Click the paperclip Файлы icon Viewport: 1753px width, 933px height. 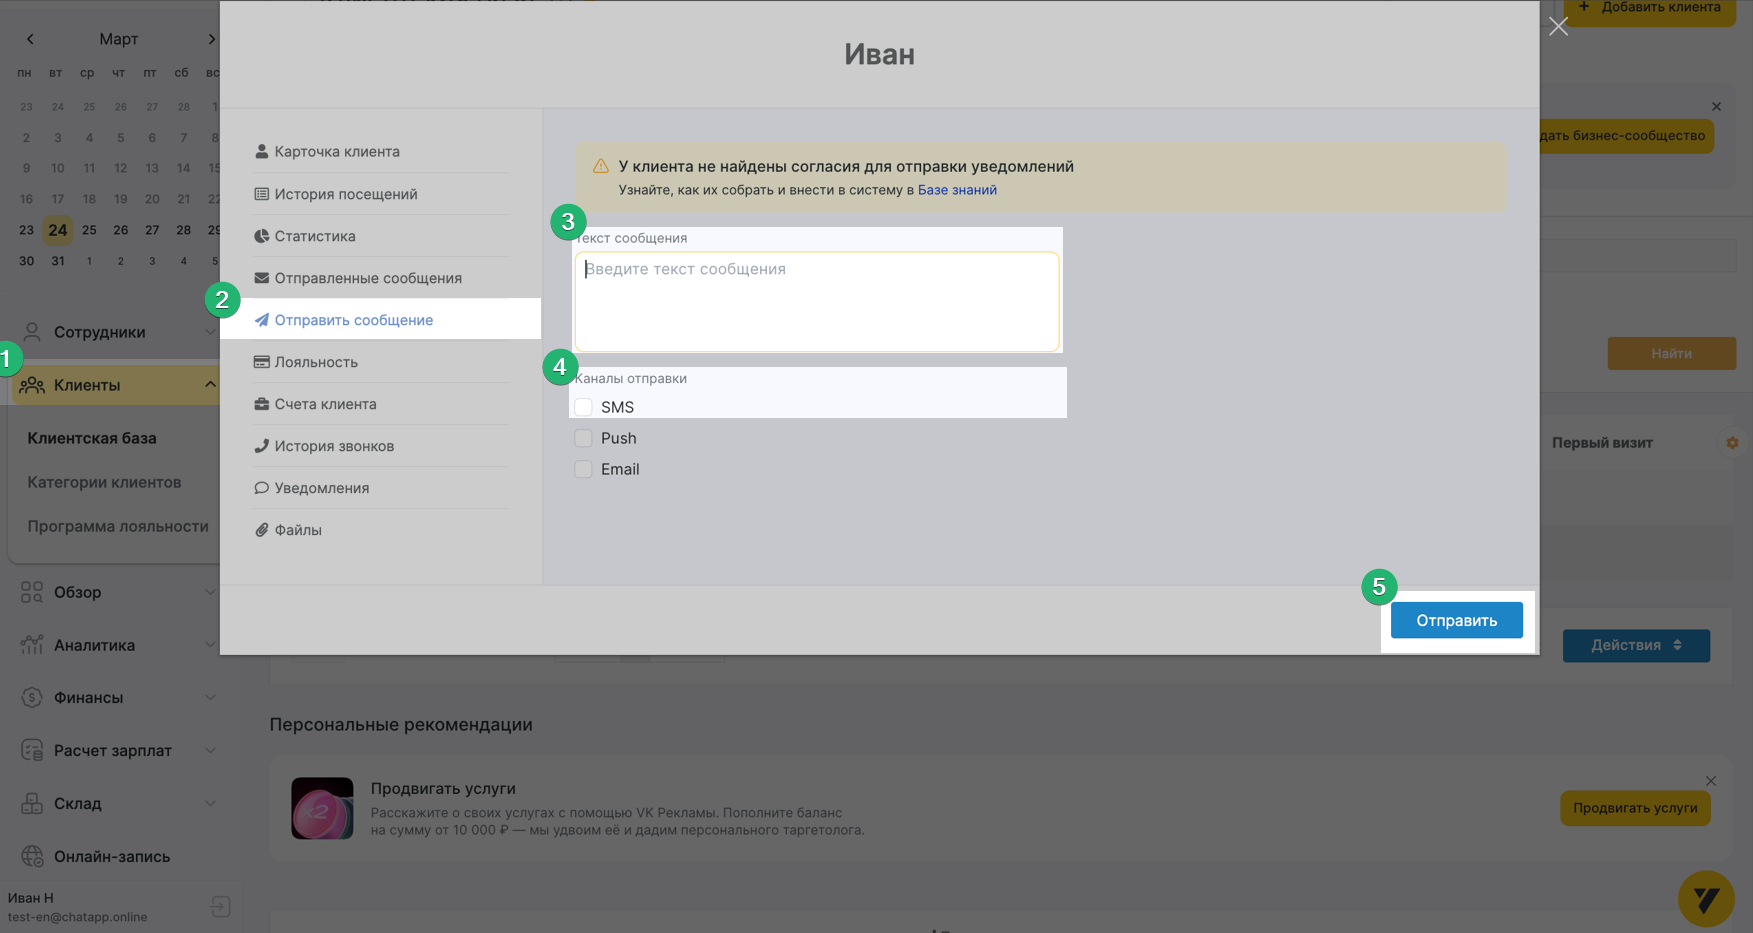(262, 530)
